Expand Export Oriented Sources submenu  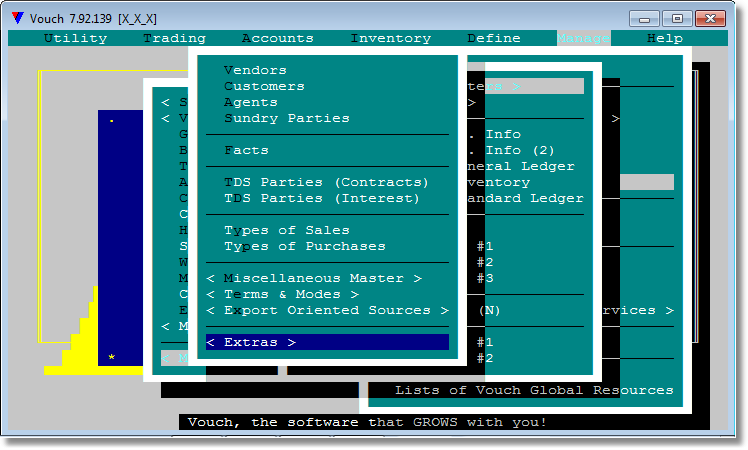327,310
